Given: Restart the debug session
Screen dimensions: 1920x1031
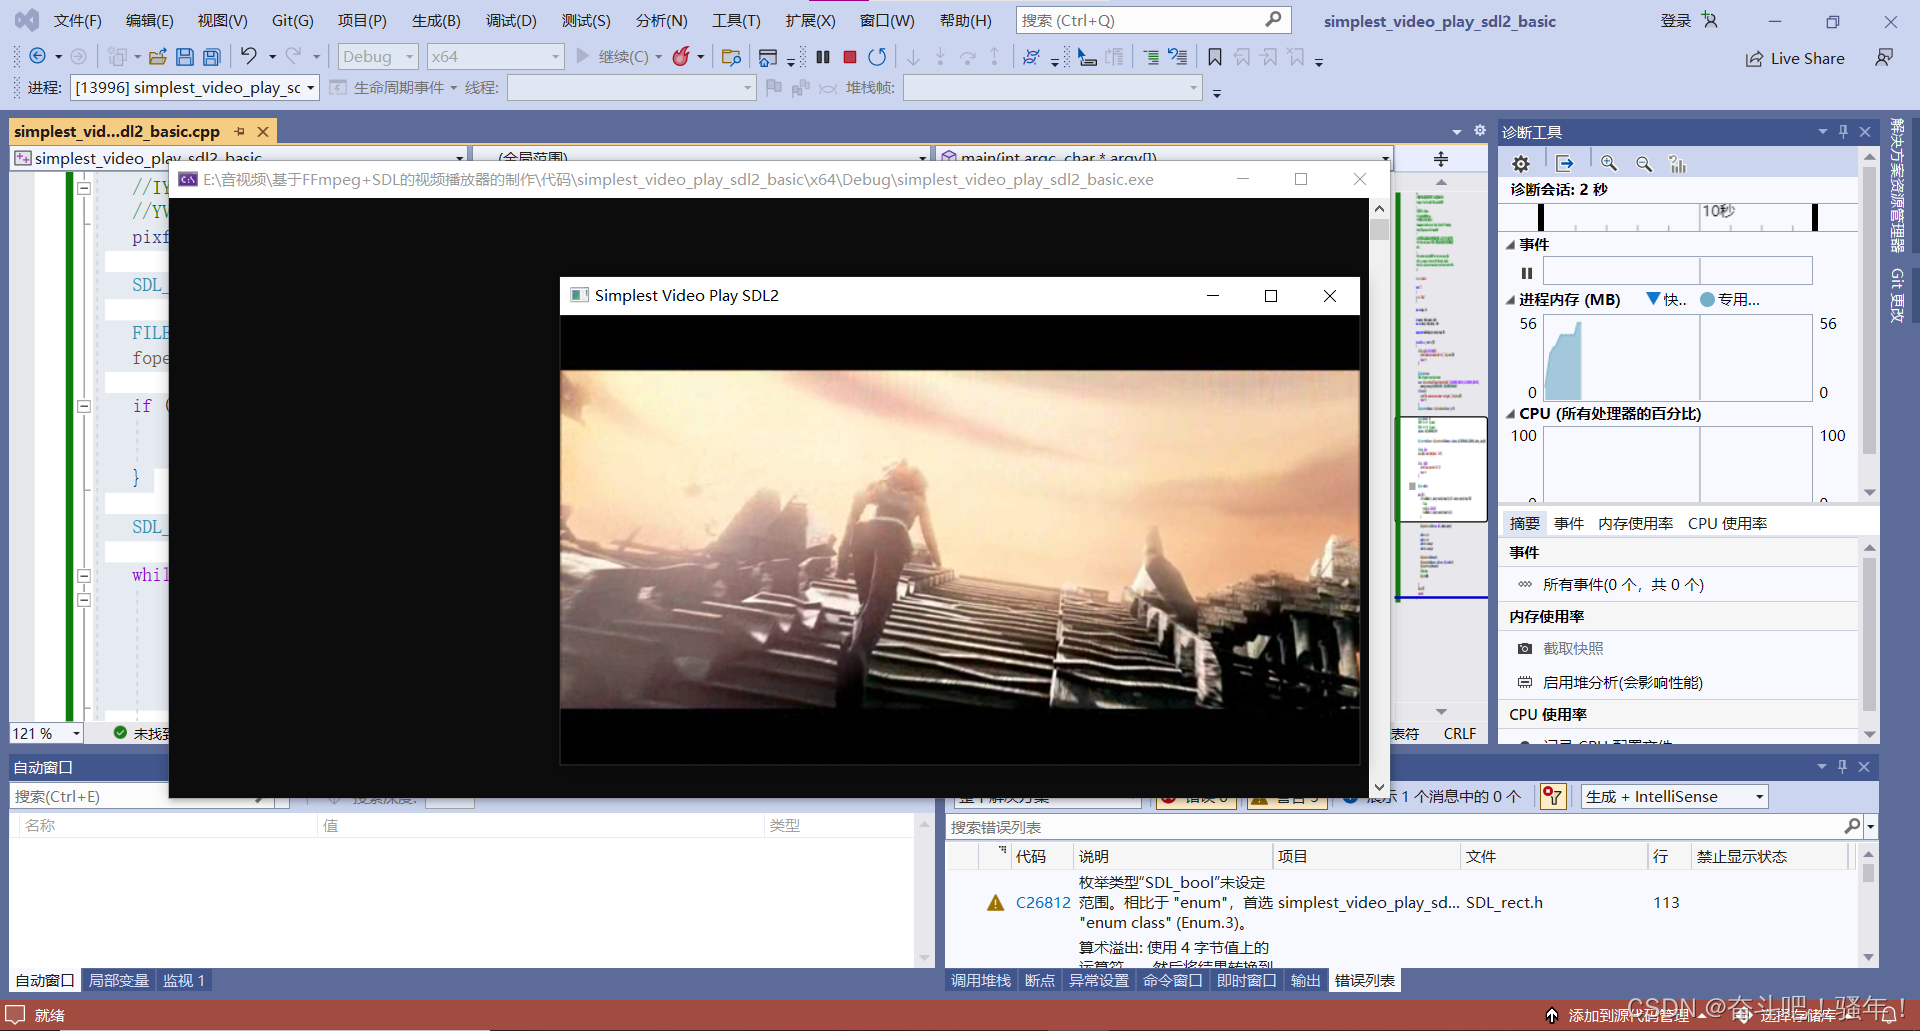Looking at the screenshot, I should point(877,57).
